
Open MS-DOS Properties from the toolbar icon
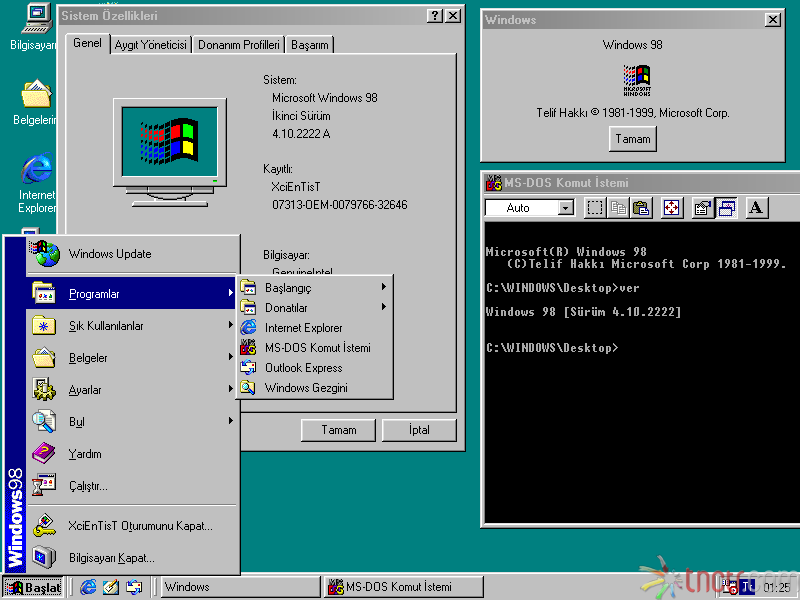click(x=702, y=208)
